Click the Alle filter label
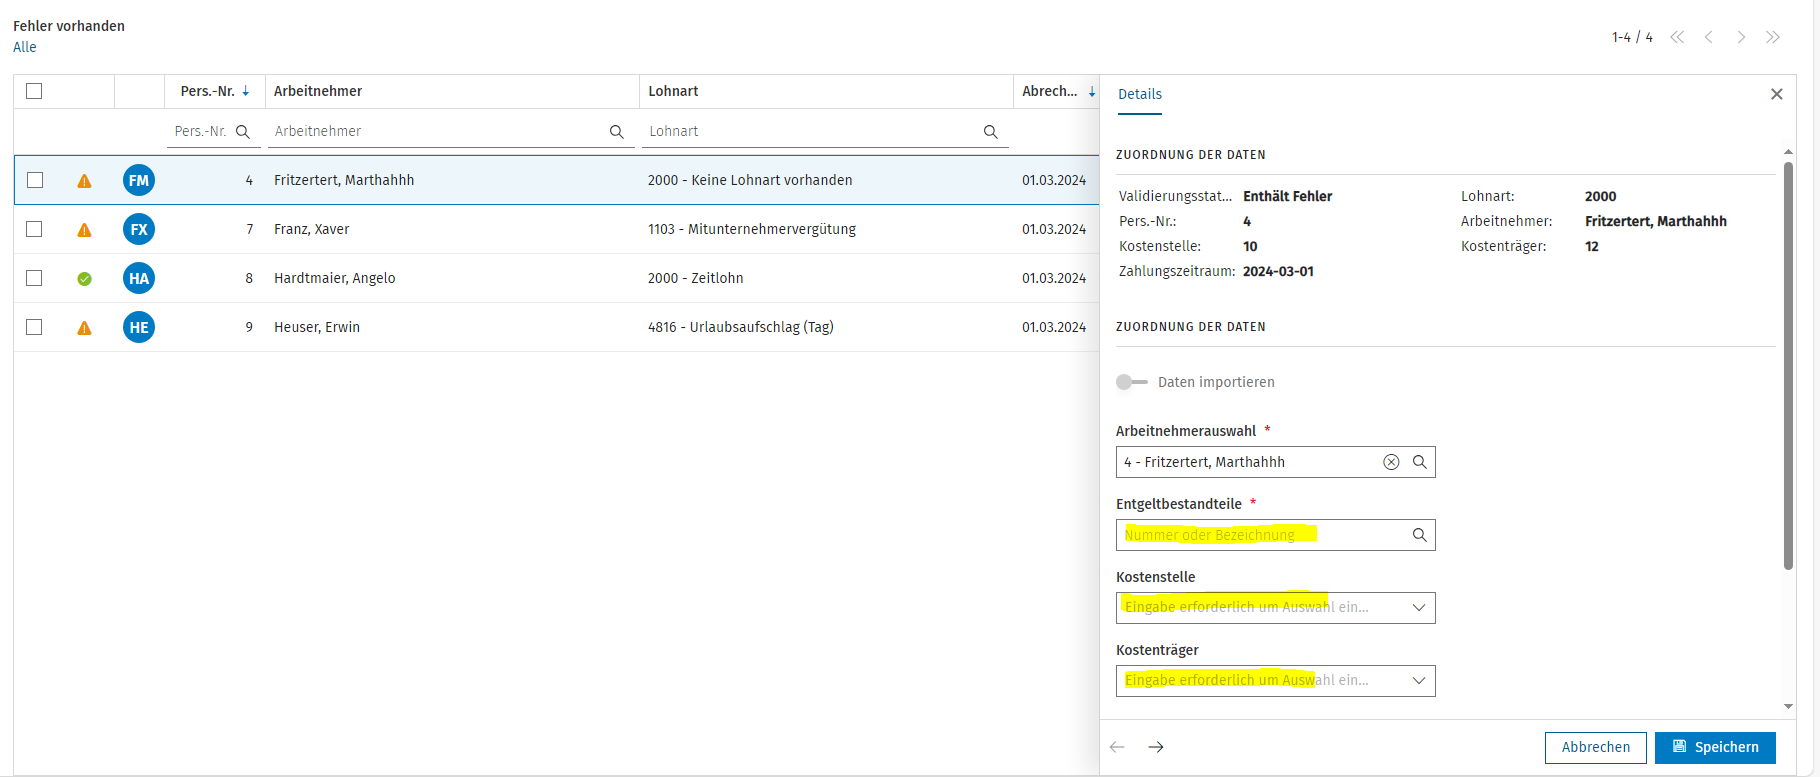1820x777 pixels. 25,47
